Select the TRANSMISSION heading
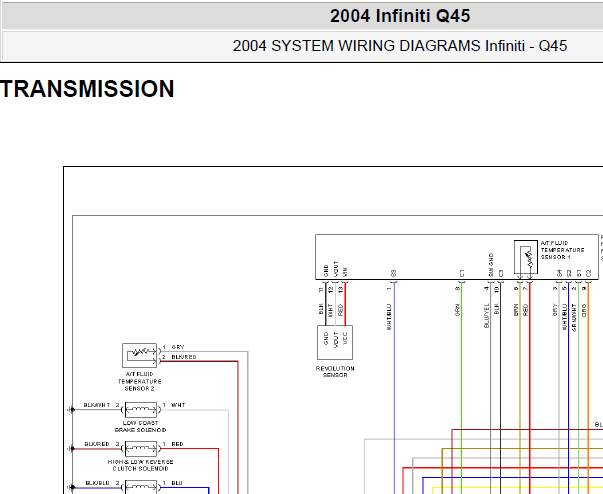The height and width of the screenshot is (494, 603). 87,89
